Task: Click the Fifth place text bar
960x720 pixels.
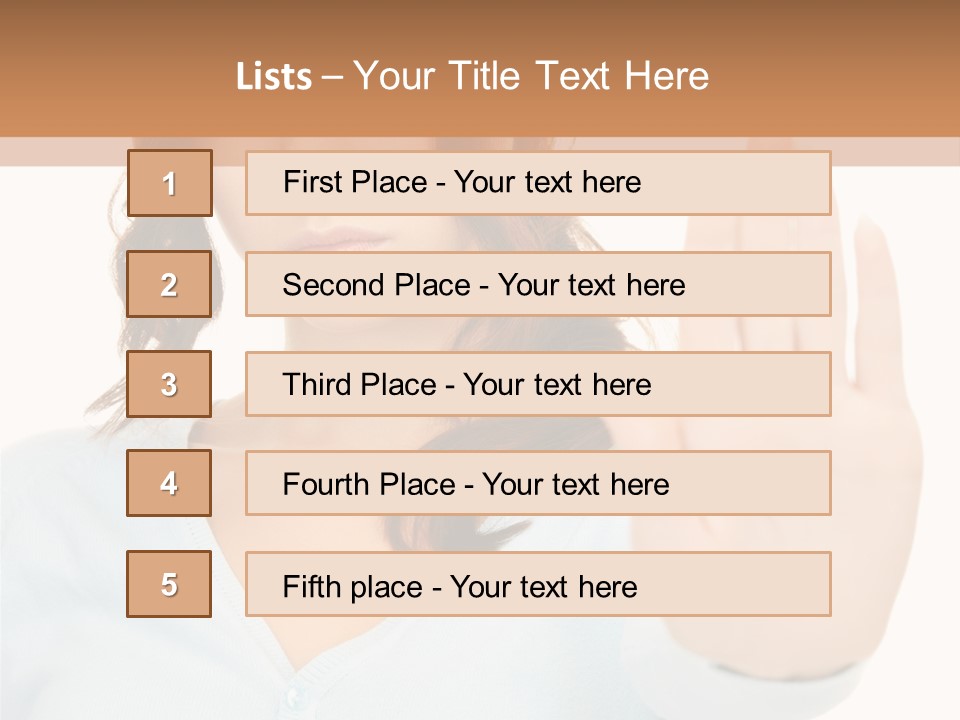Action: click(538, 584)
